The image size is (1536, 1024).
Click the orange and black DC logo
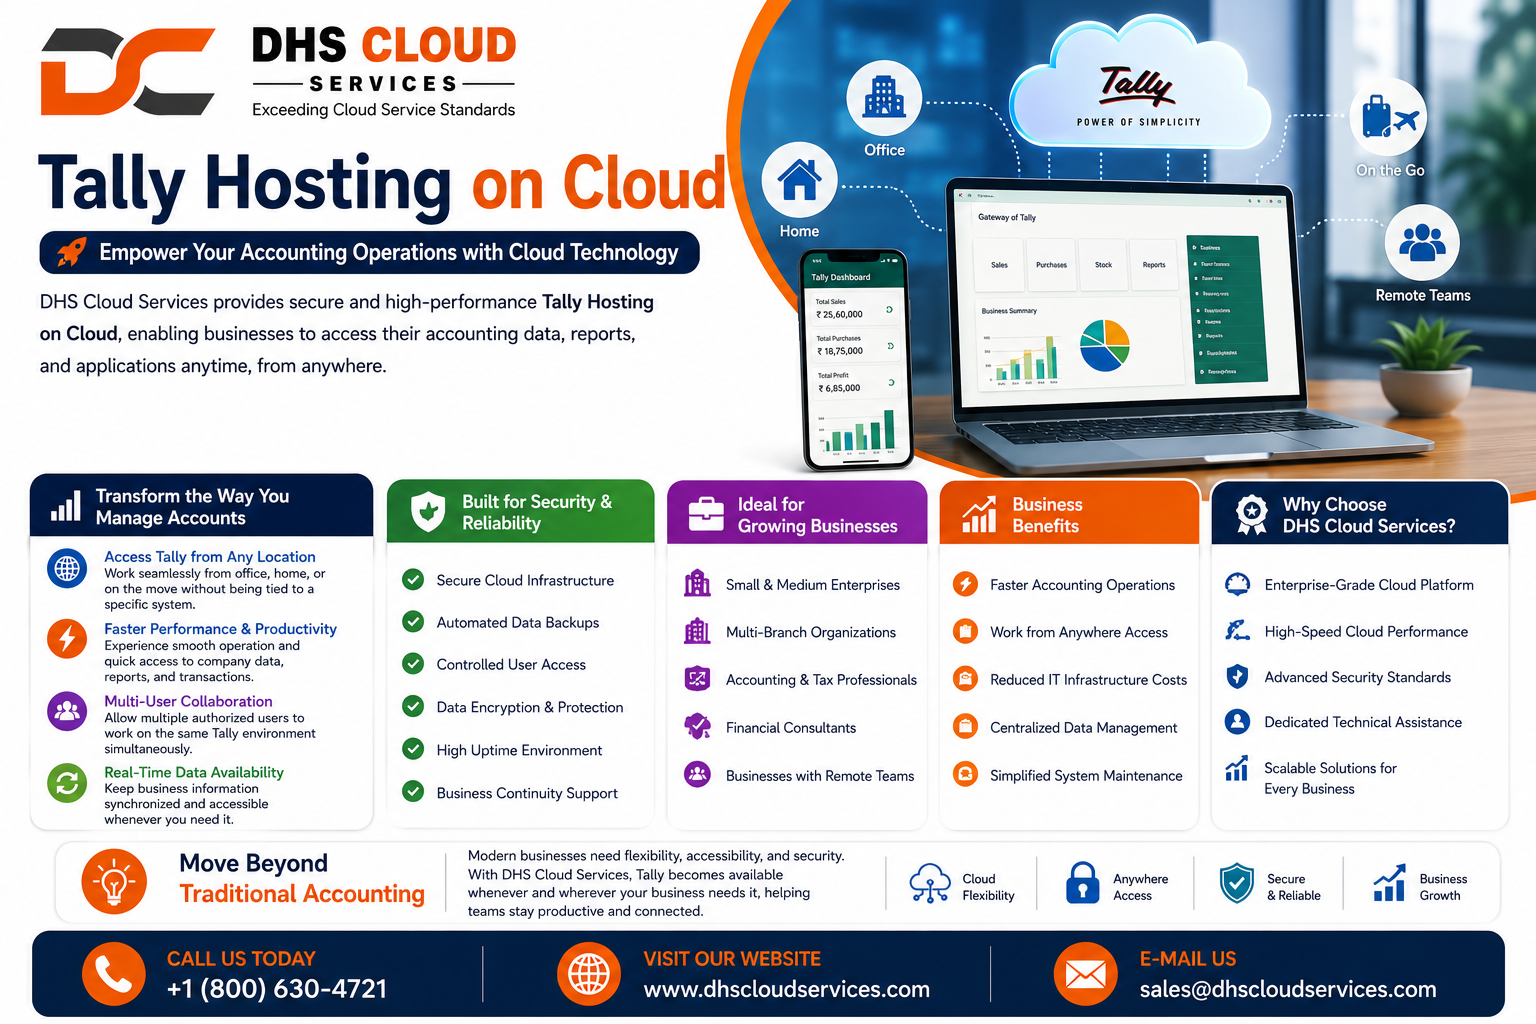(128, 71)
